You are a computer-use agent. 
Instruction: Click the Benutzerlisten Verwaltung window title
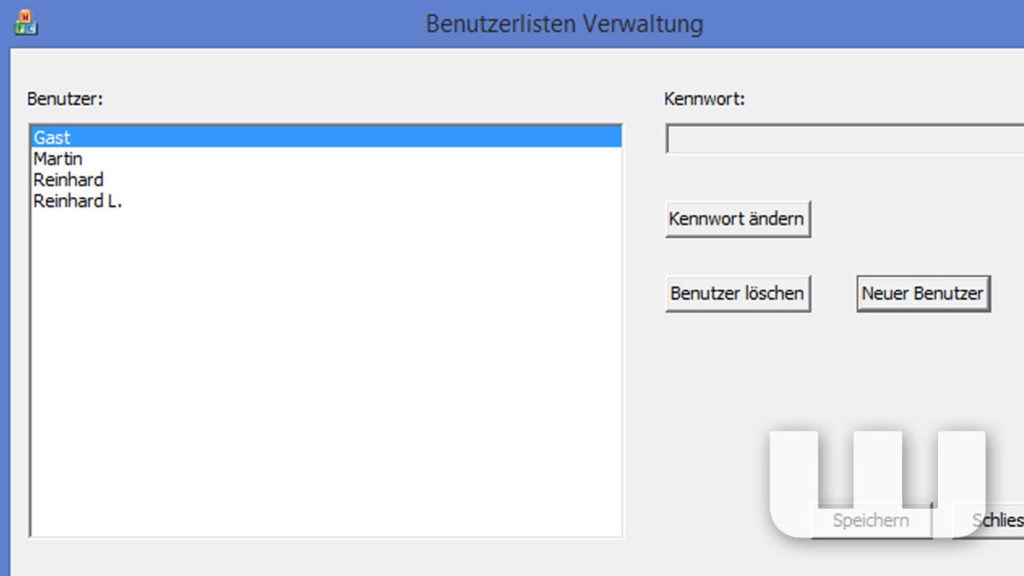(564, 24)
